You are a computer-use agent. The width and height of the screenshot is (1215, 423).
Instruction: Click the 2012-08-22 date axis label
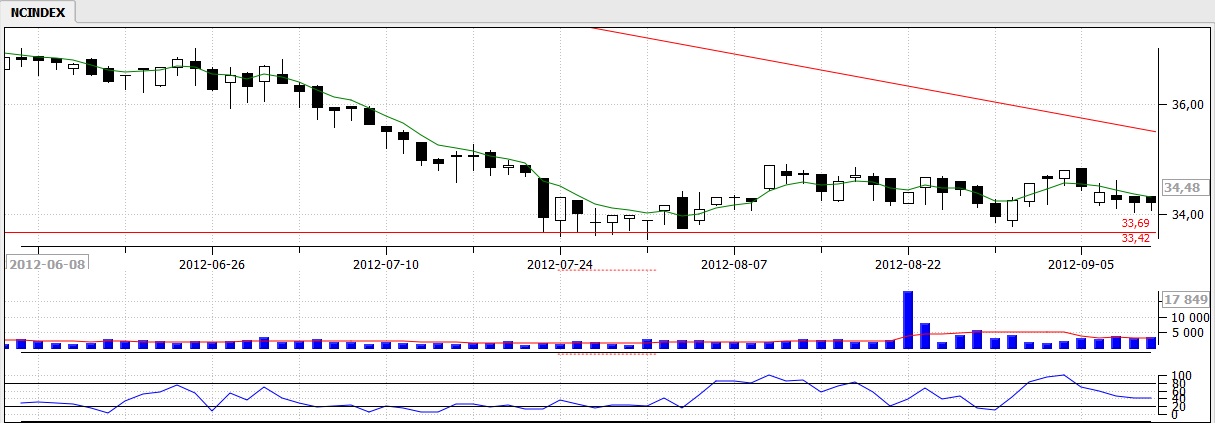point(908,265)
